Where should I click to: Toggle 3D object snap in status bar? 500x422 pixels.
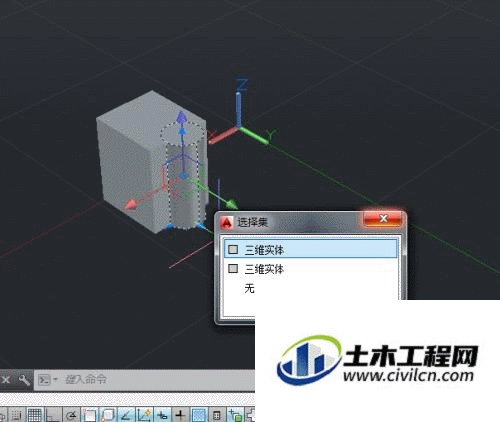click(108, 415)
